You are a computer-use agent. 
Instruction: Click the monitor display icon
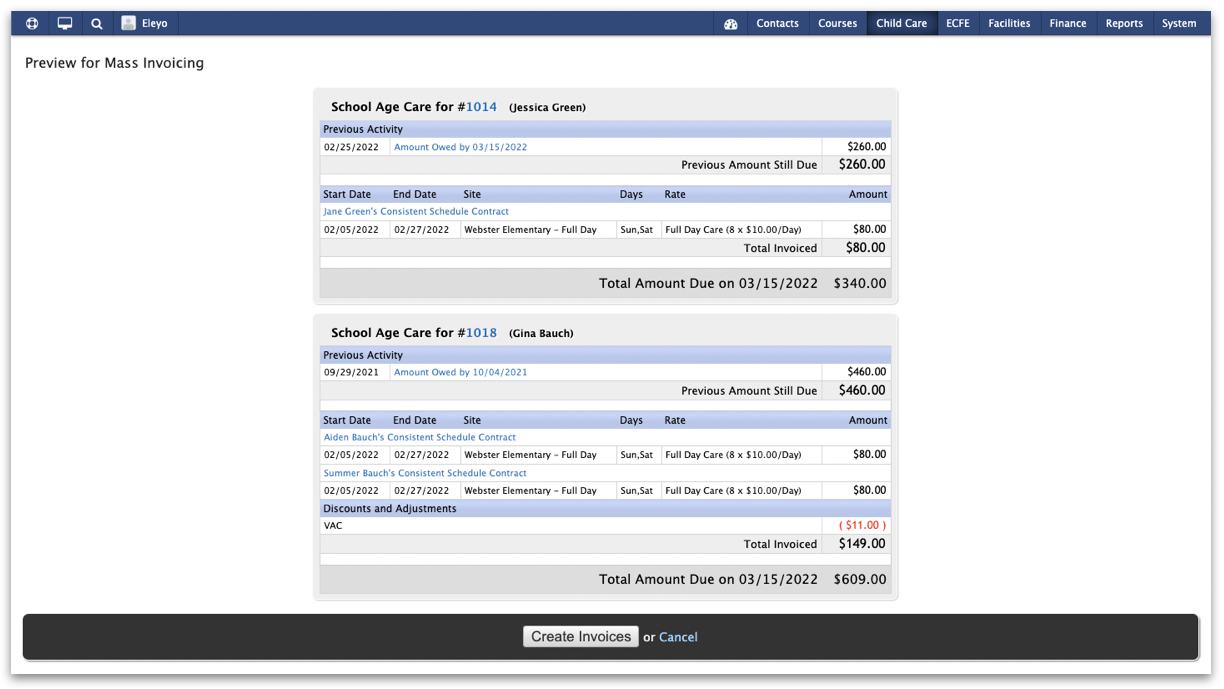pyautogui.click(x=65, y=23)
